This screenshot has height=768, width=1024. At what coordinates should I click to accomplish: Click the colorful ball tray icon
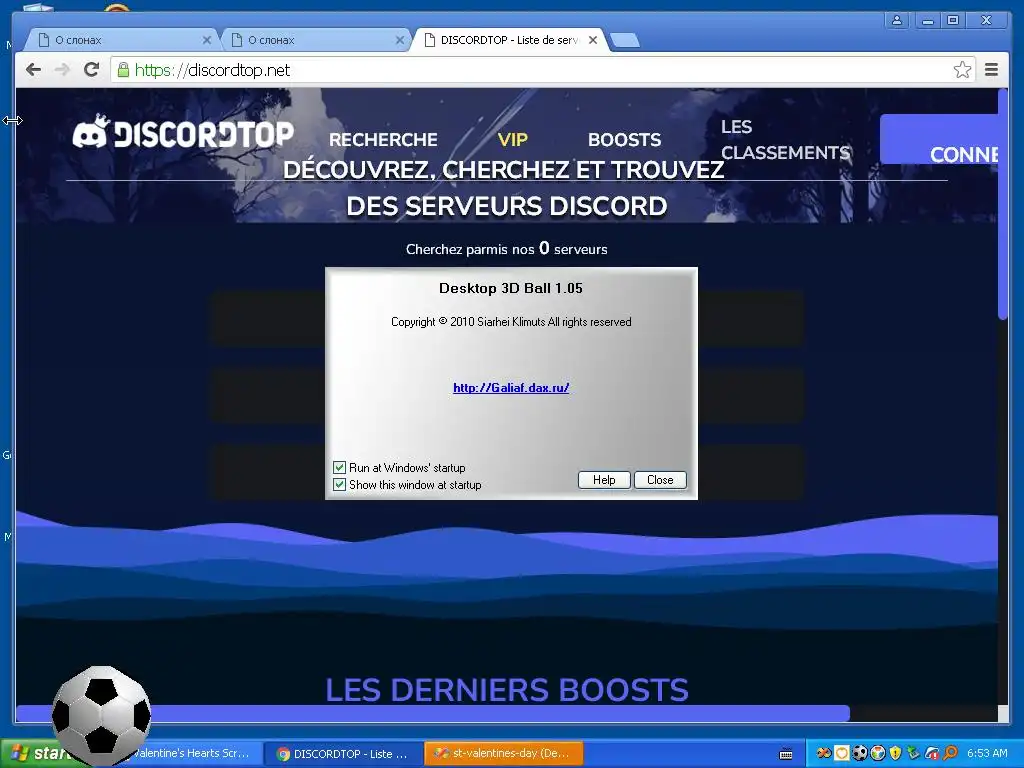click(878, 754)
